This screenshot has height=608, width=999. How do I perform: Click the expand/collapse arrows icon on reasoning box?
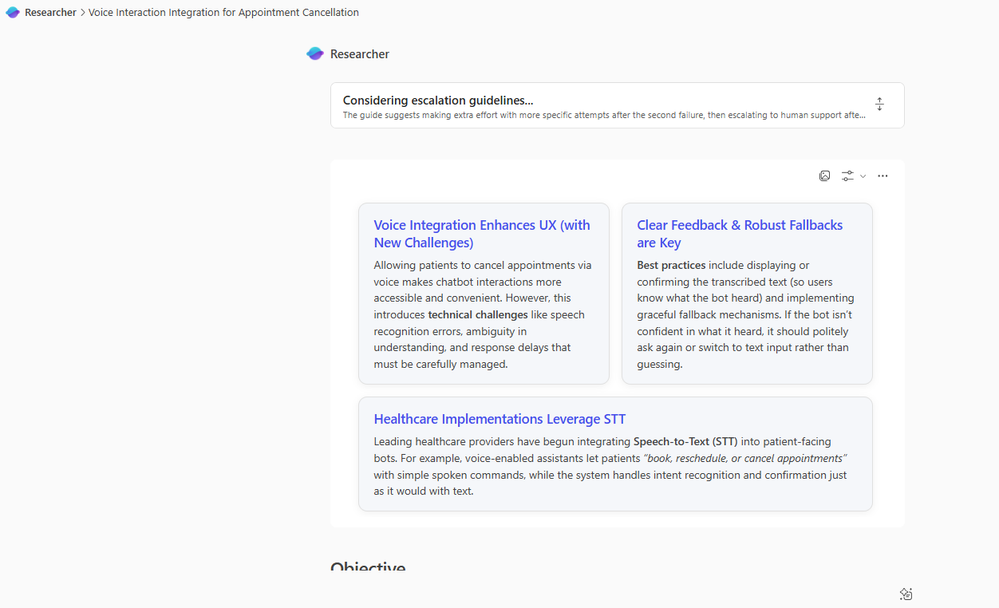879,105
